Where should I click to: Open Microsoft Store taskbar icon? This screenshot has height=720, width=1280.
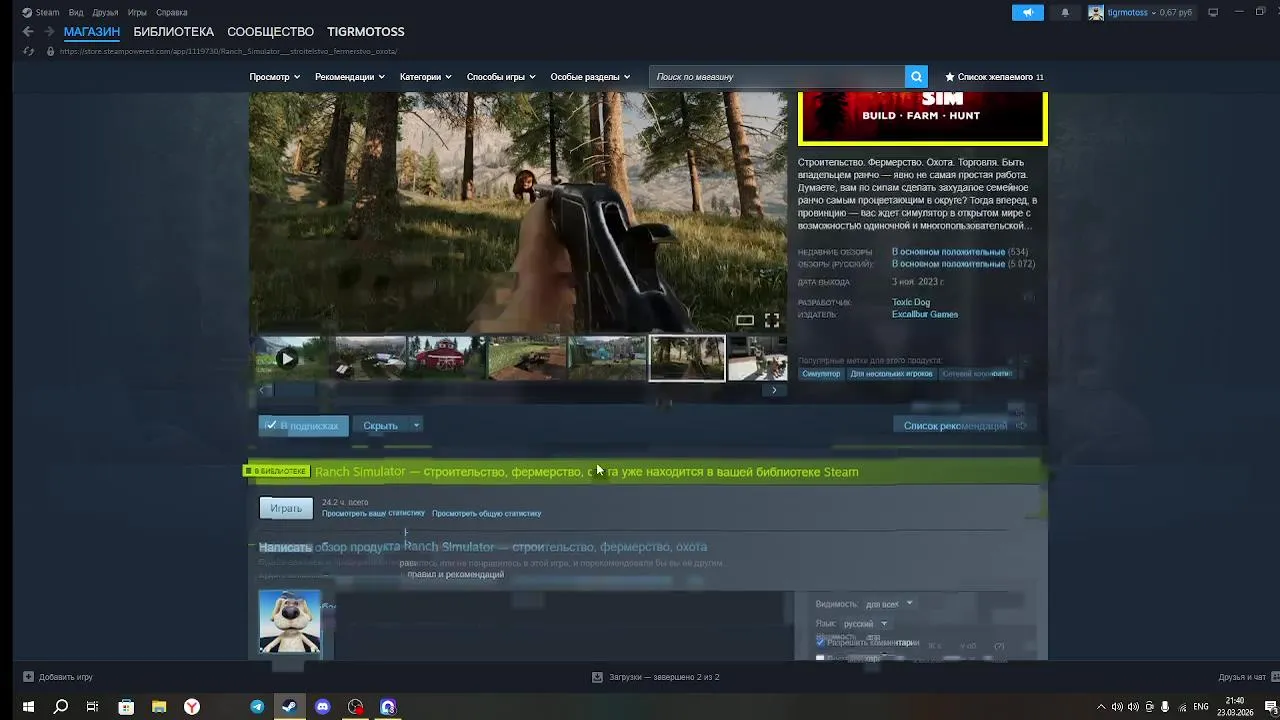coord(126,707)
